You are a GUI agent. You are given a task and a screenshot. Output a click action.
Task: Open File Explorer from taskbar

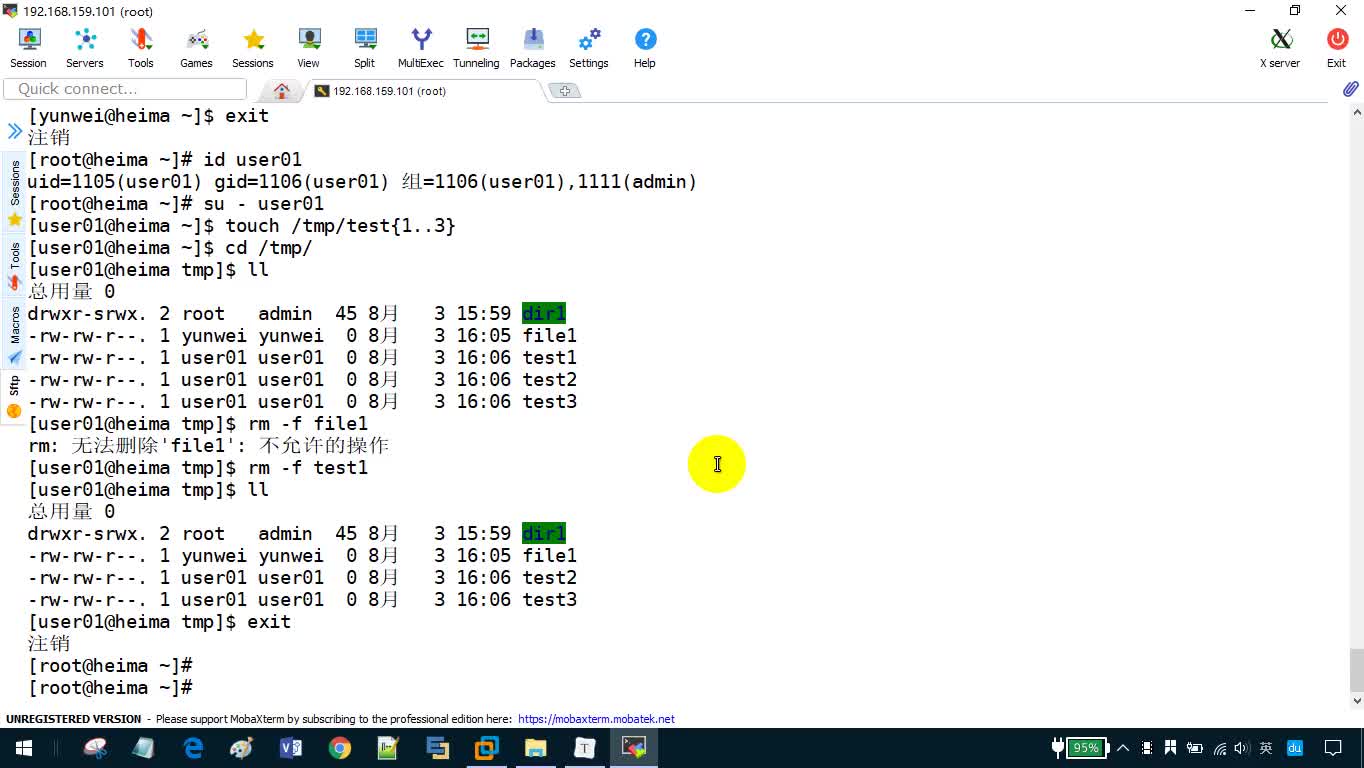click(536, 748)
